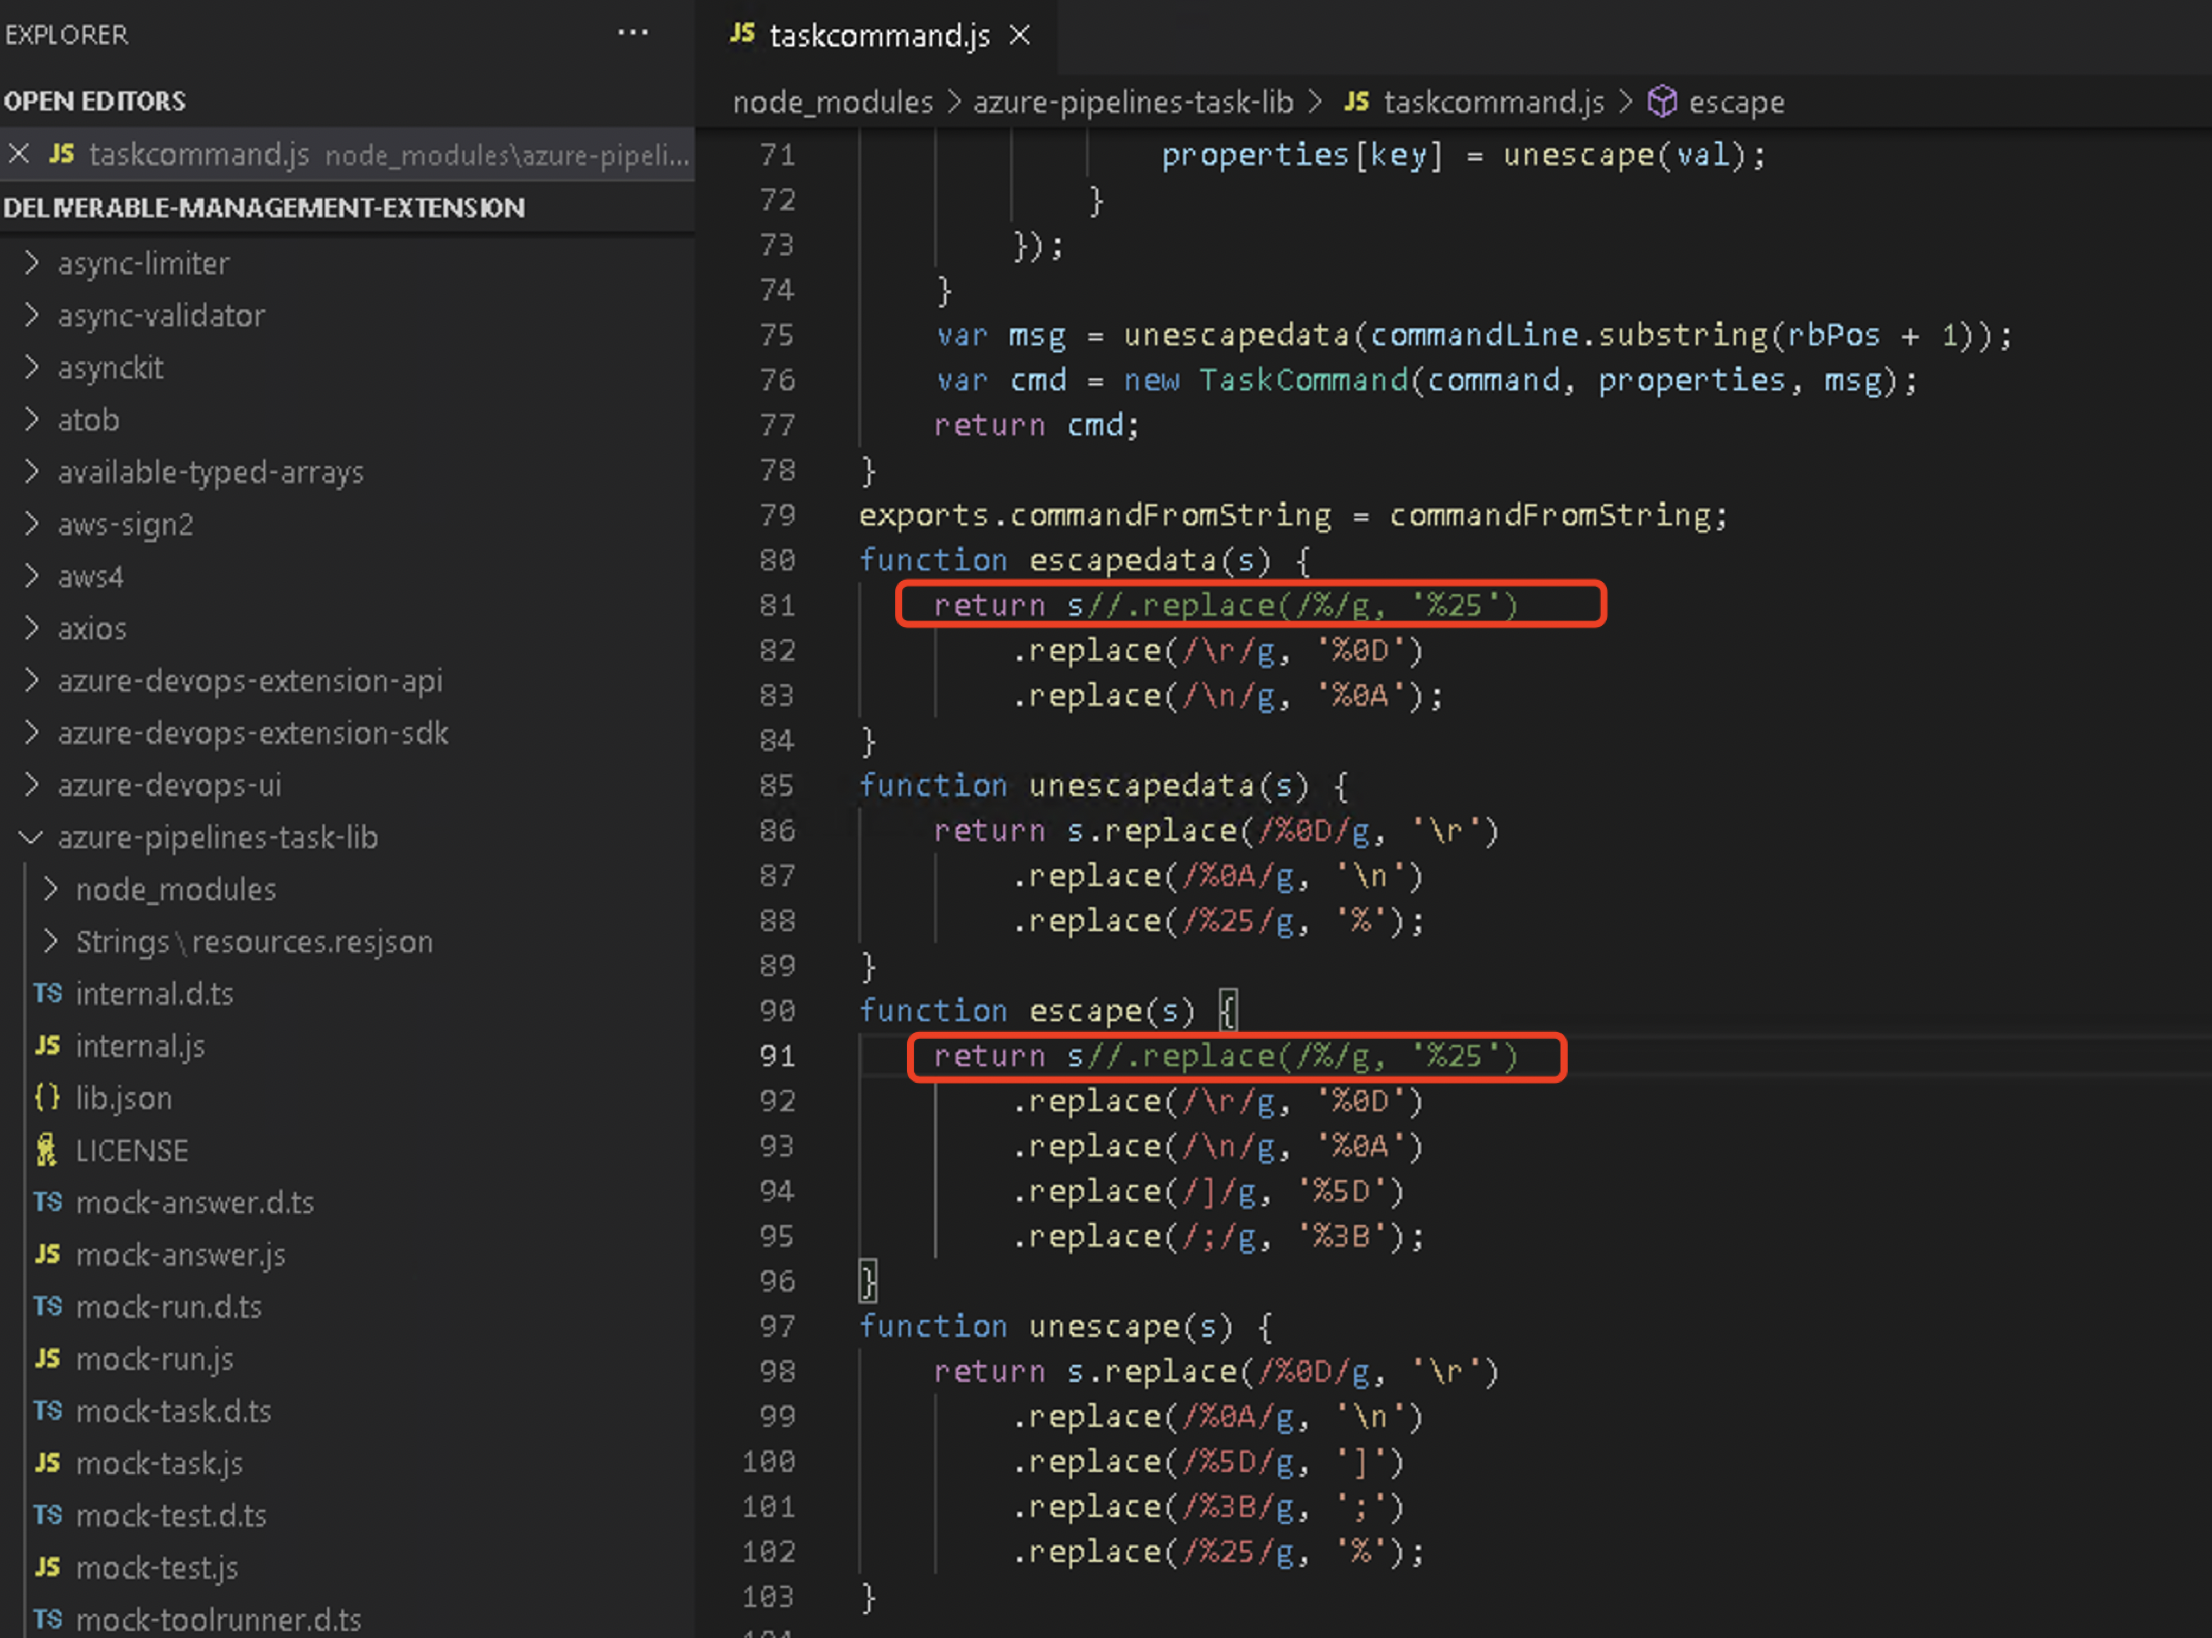Image resolution: width=2212 pixels, height=1638 pixels.
Task: Click taskcommand.js in the breadcrumb
Action: pyautogui.click(x=1493, y=102)
